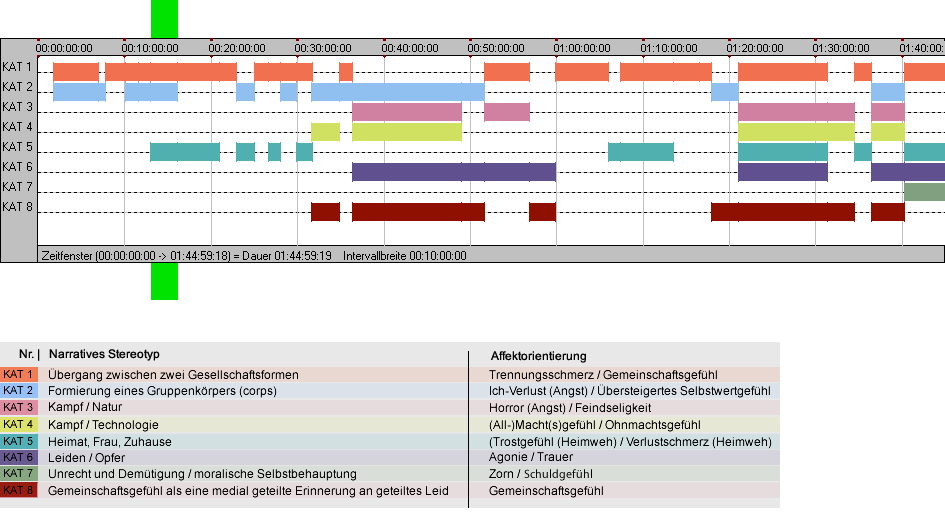Viewport: 945px width, 530px height.
Task: Select the green segment on the KAT 7 track
Action: [x=924, y=192]
